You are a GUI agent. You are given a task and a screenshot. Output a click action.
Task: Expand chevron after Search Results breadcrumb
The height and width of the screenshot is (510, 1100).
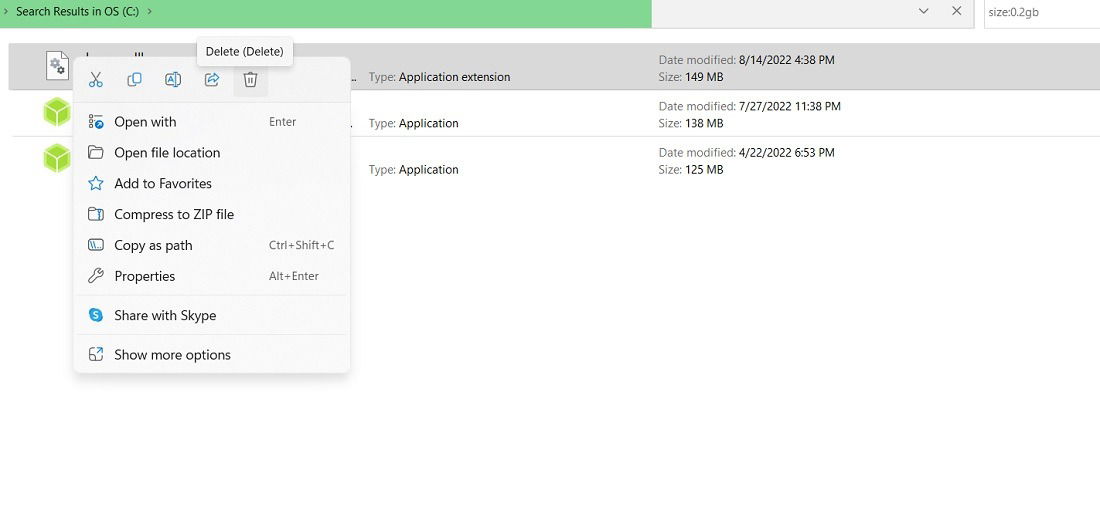point(150,12)
